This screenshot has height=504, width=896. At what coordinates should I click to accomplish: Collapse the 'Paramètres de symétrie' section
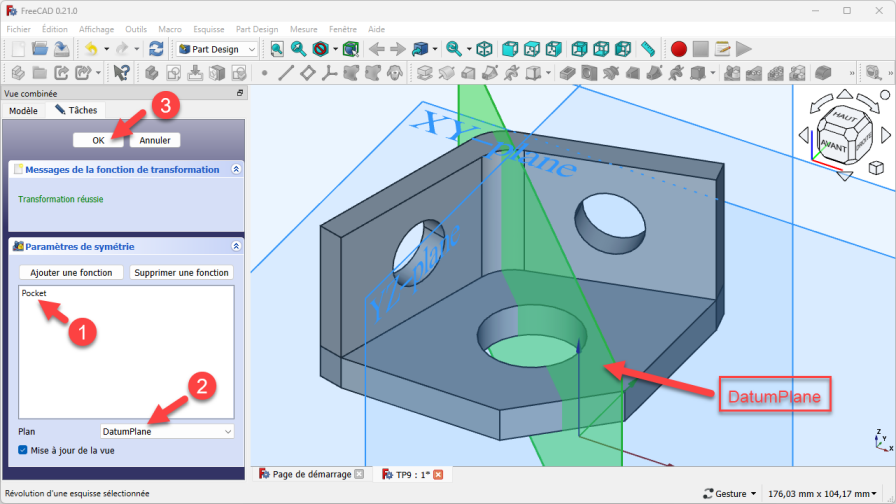[236, 246]
